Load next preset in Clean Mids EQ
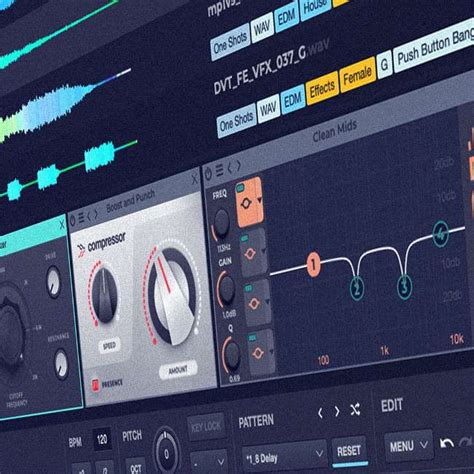This screenshot has width=474, height=474. coord(238,166)
